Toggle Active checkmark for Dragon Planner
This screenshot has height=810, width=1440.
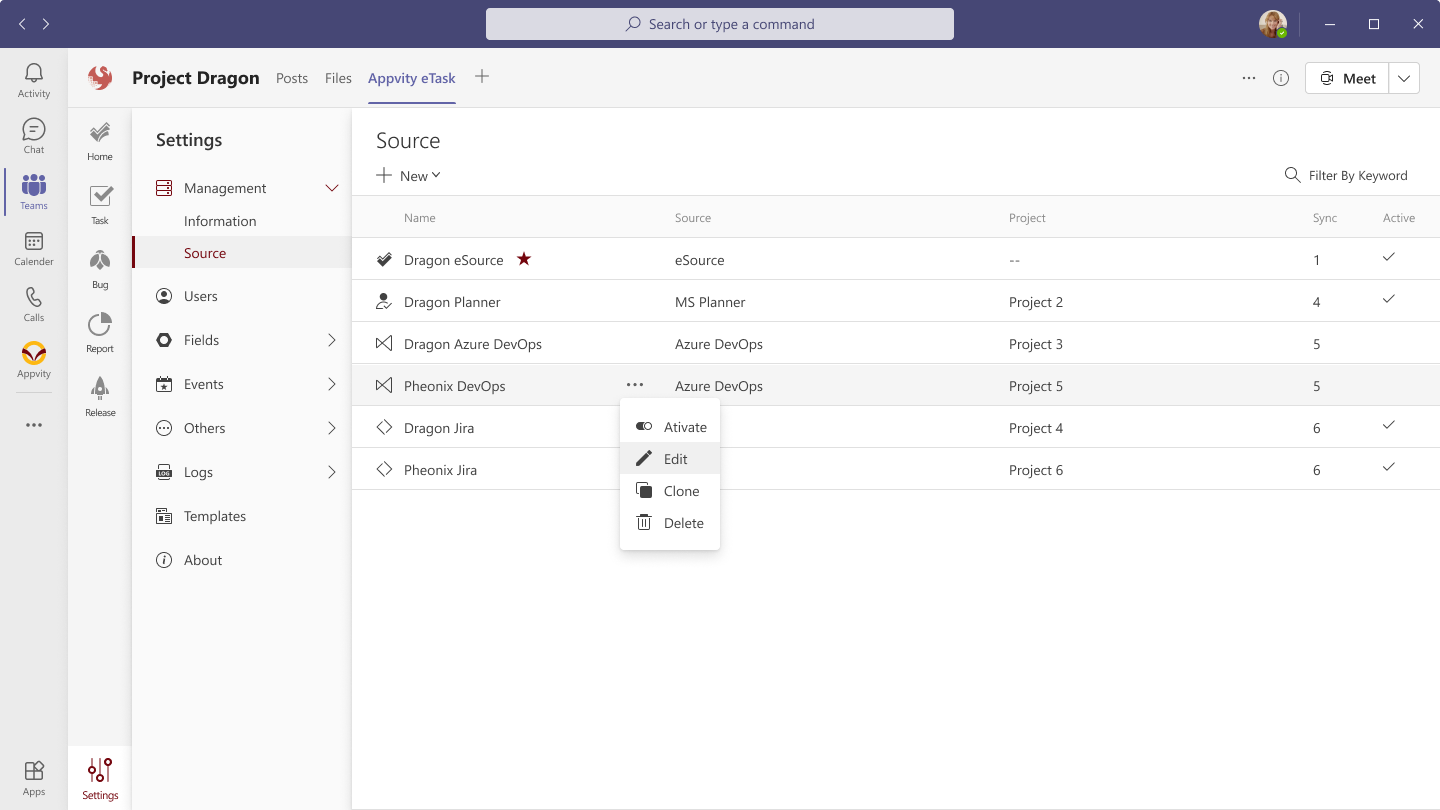[1388, 300]
